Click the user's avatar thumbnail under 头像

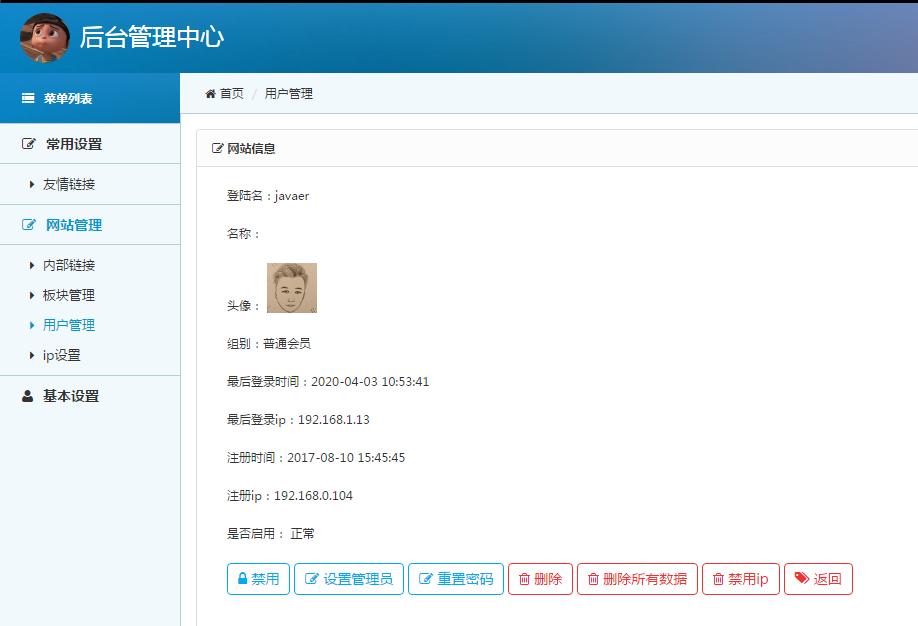291,287
